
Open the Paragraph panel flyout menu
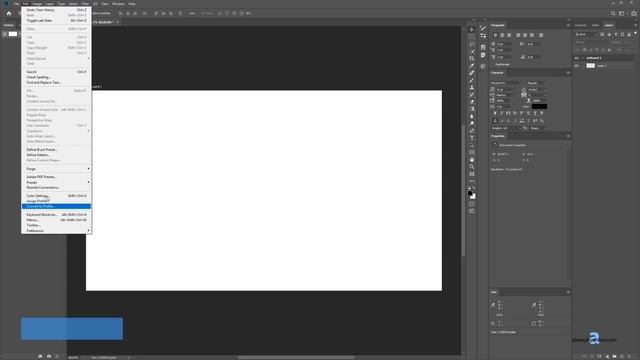[x=568, y=25]
